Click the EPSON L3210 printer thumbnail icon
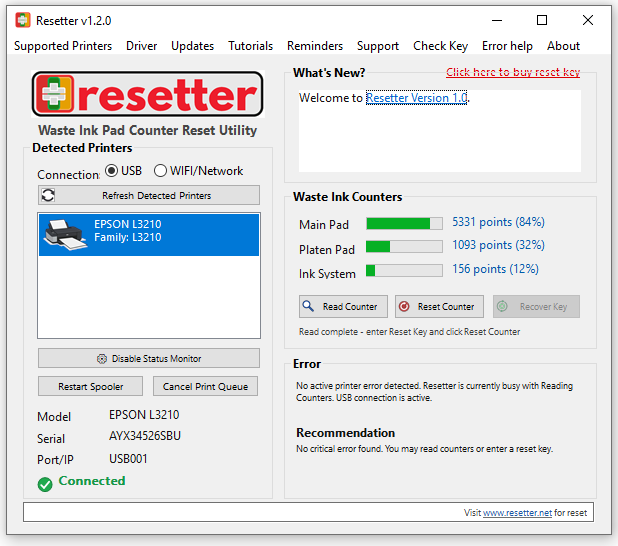The height and width of the screenshot is (546, 618). coord(65,235)
